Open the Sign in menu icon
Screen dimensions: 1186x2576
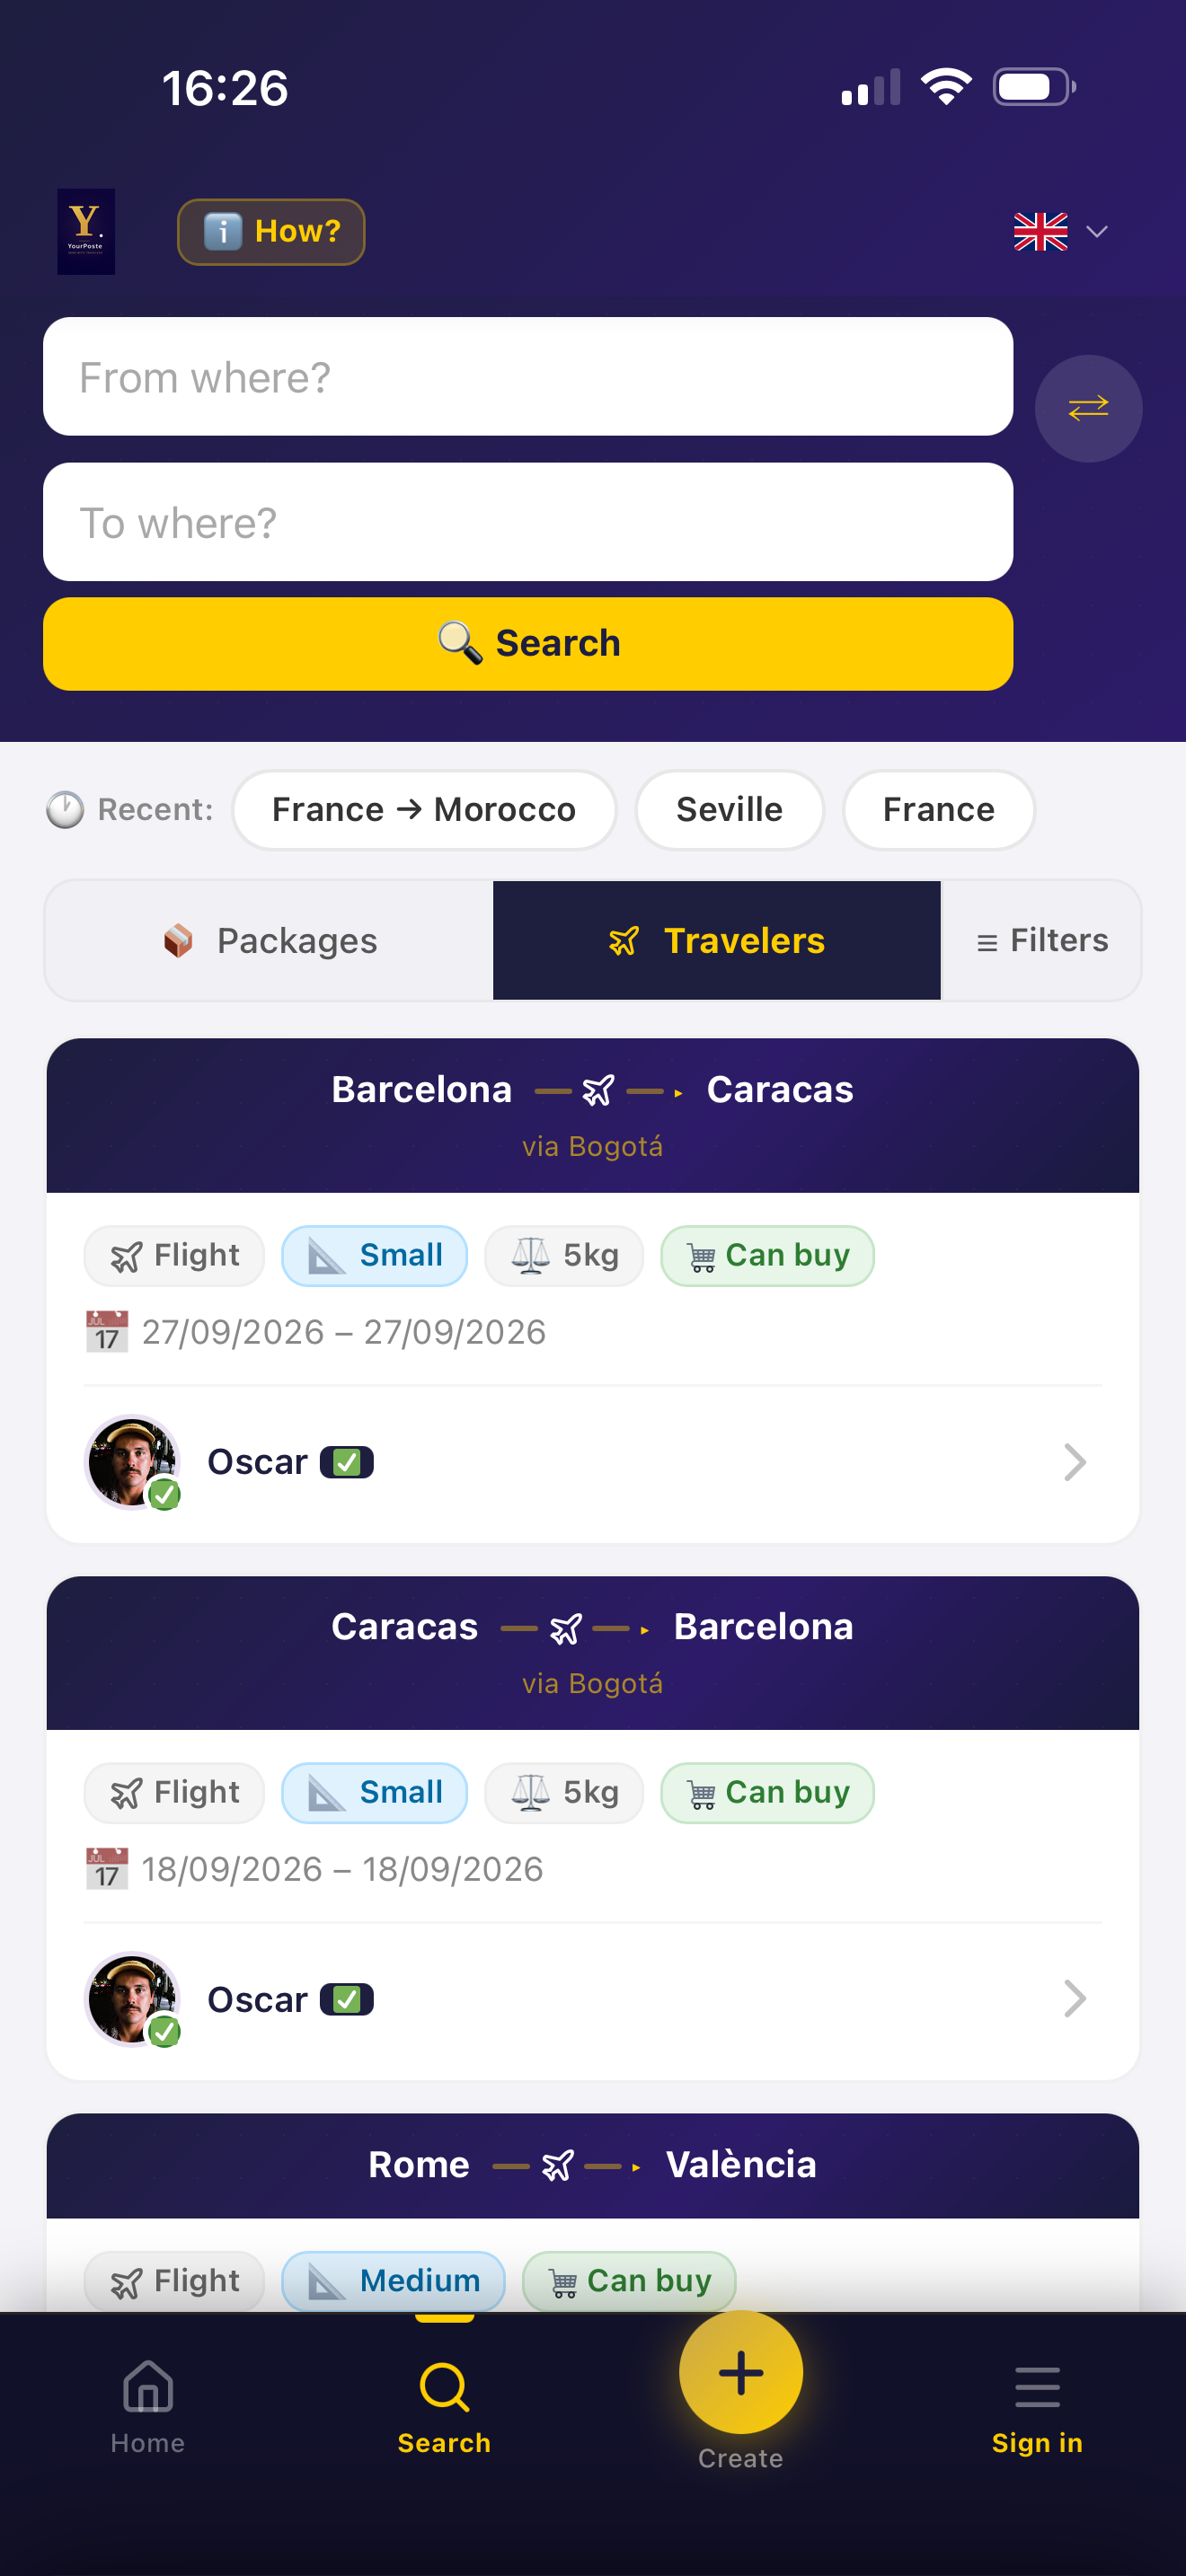pyautogui.click(x=1037, y=2388)
